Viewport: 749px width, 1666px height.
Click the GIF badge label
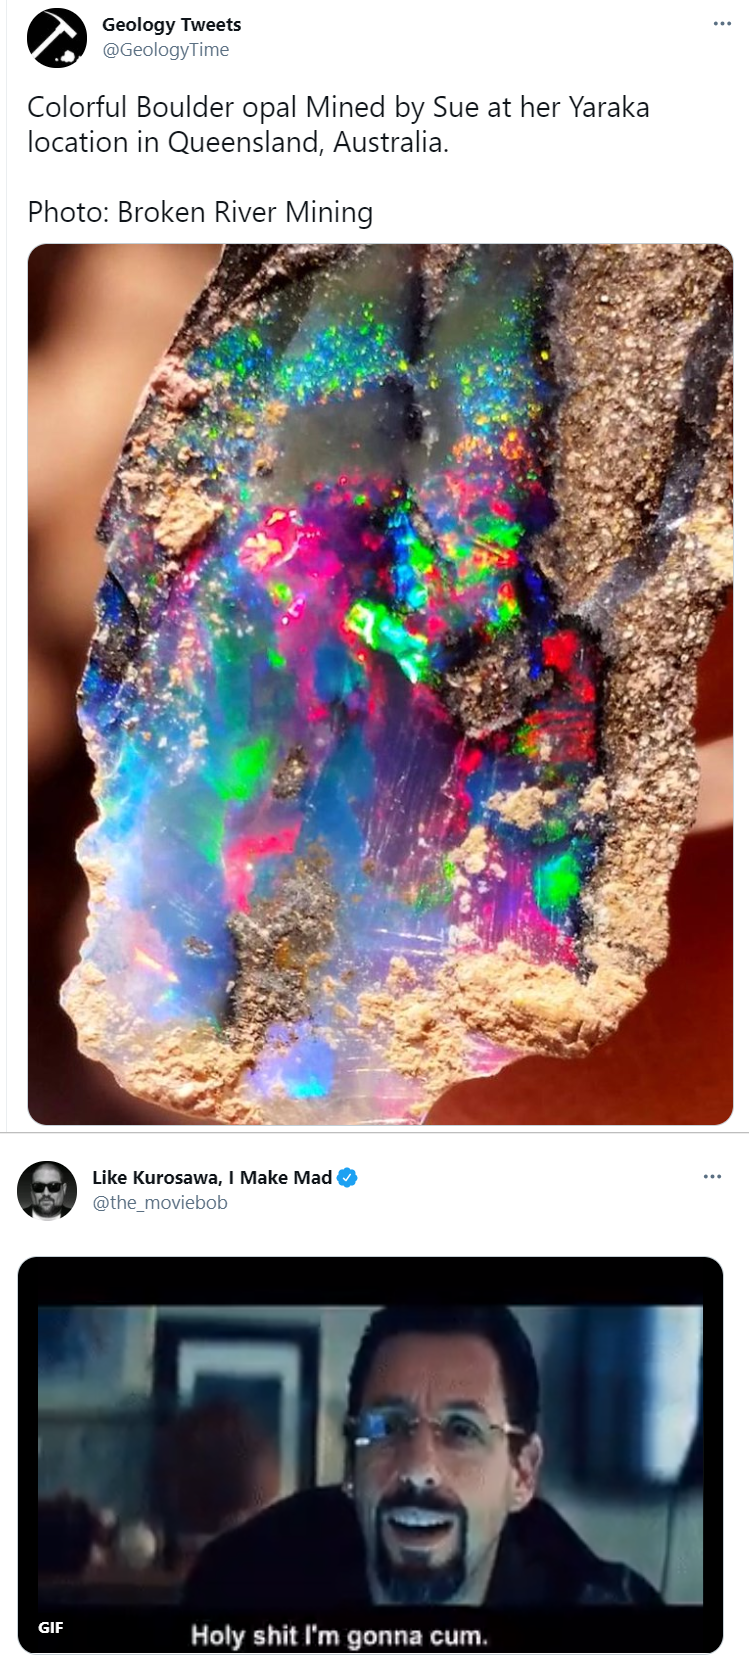51,1627
